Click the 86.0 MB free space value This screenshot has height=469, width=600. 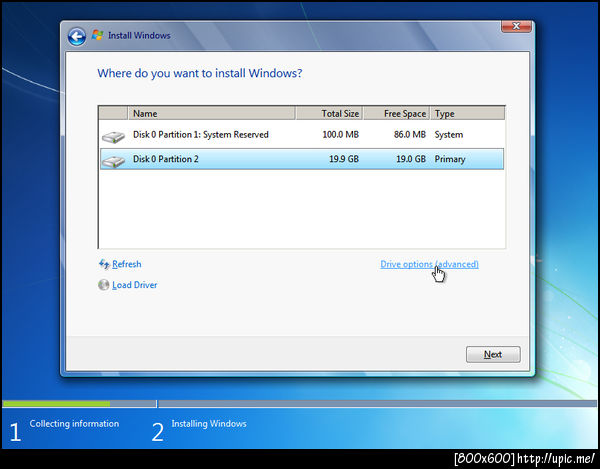pos(410,135)
